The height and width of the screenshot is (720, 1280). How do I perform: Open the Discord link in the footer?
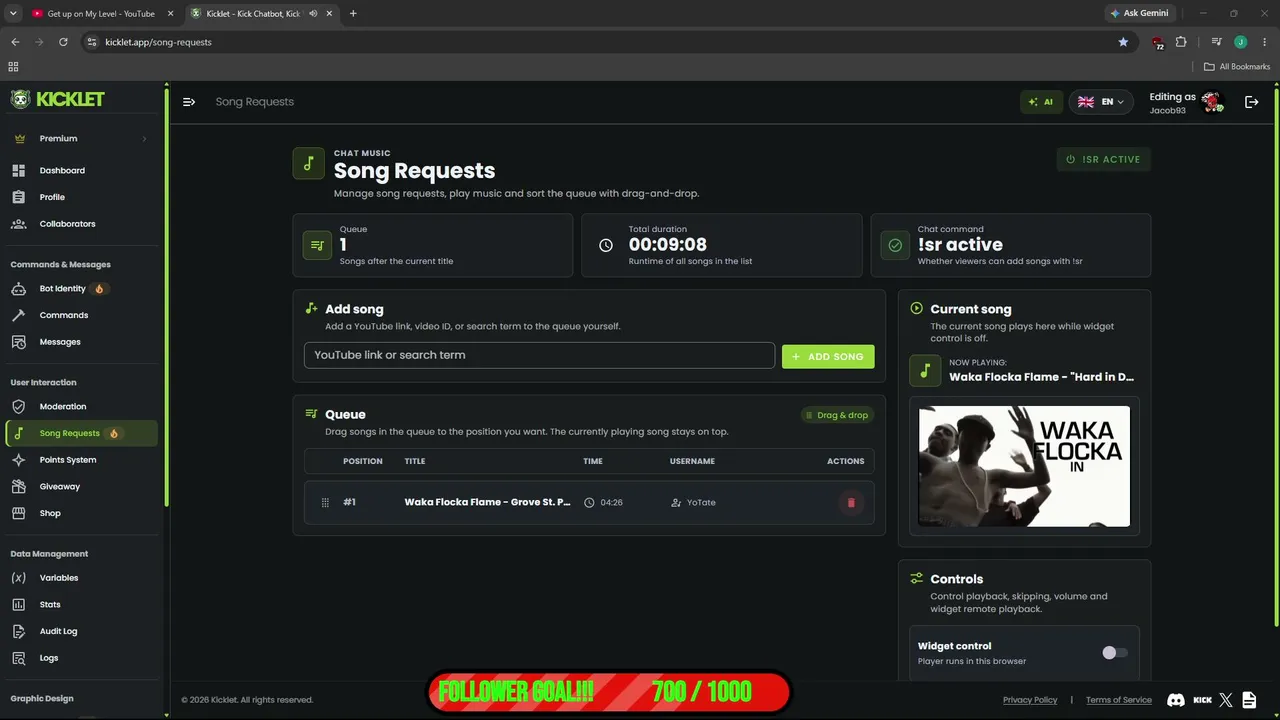point(1176,700)
